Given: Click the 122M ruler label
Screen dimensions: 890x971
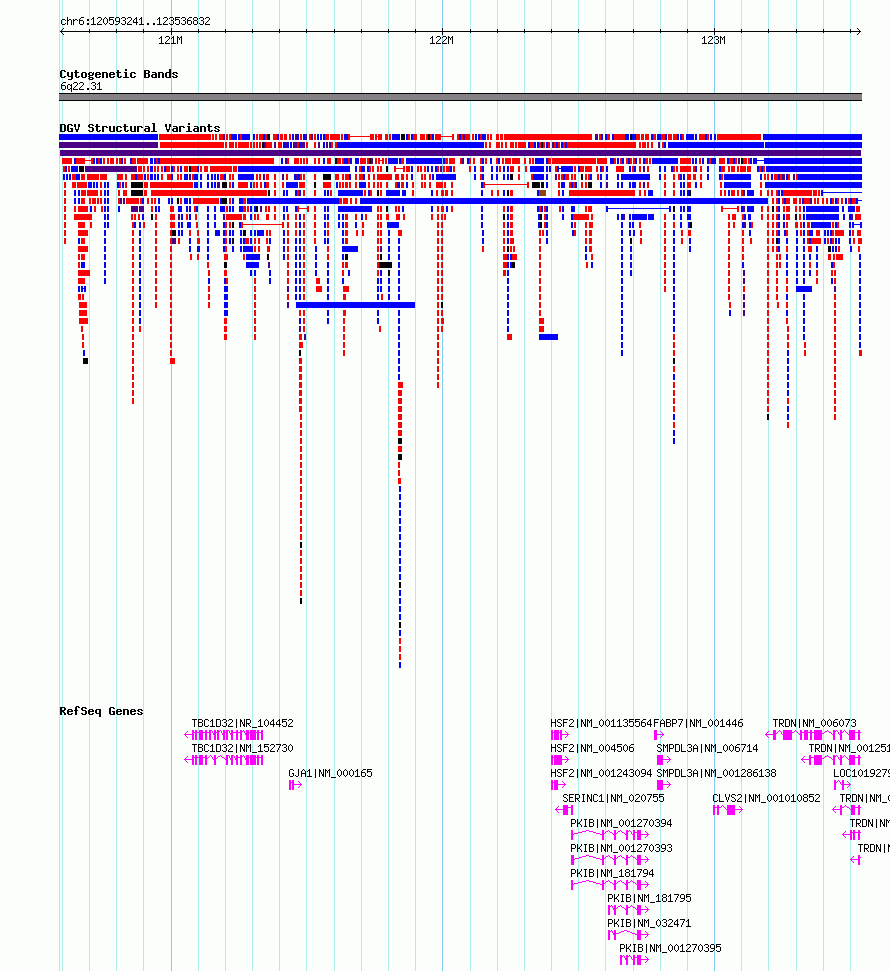Looking at the screenshot, I should point(441,40).
